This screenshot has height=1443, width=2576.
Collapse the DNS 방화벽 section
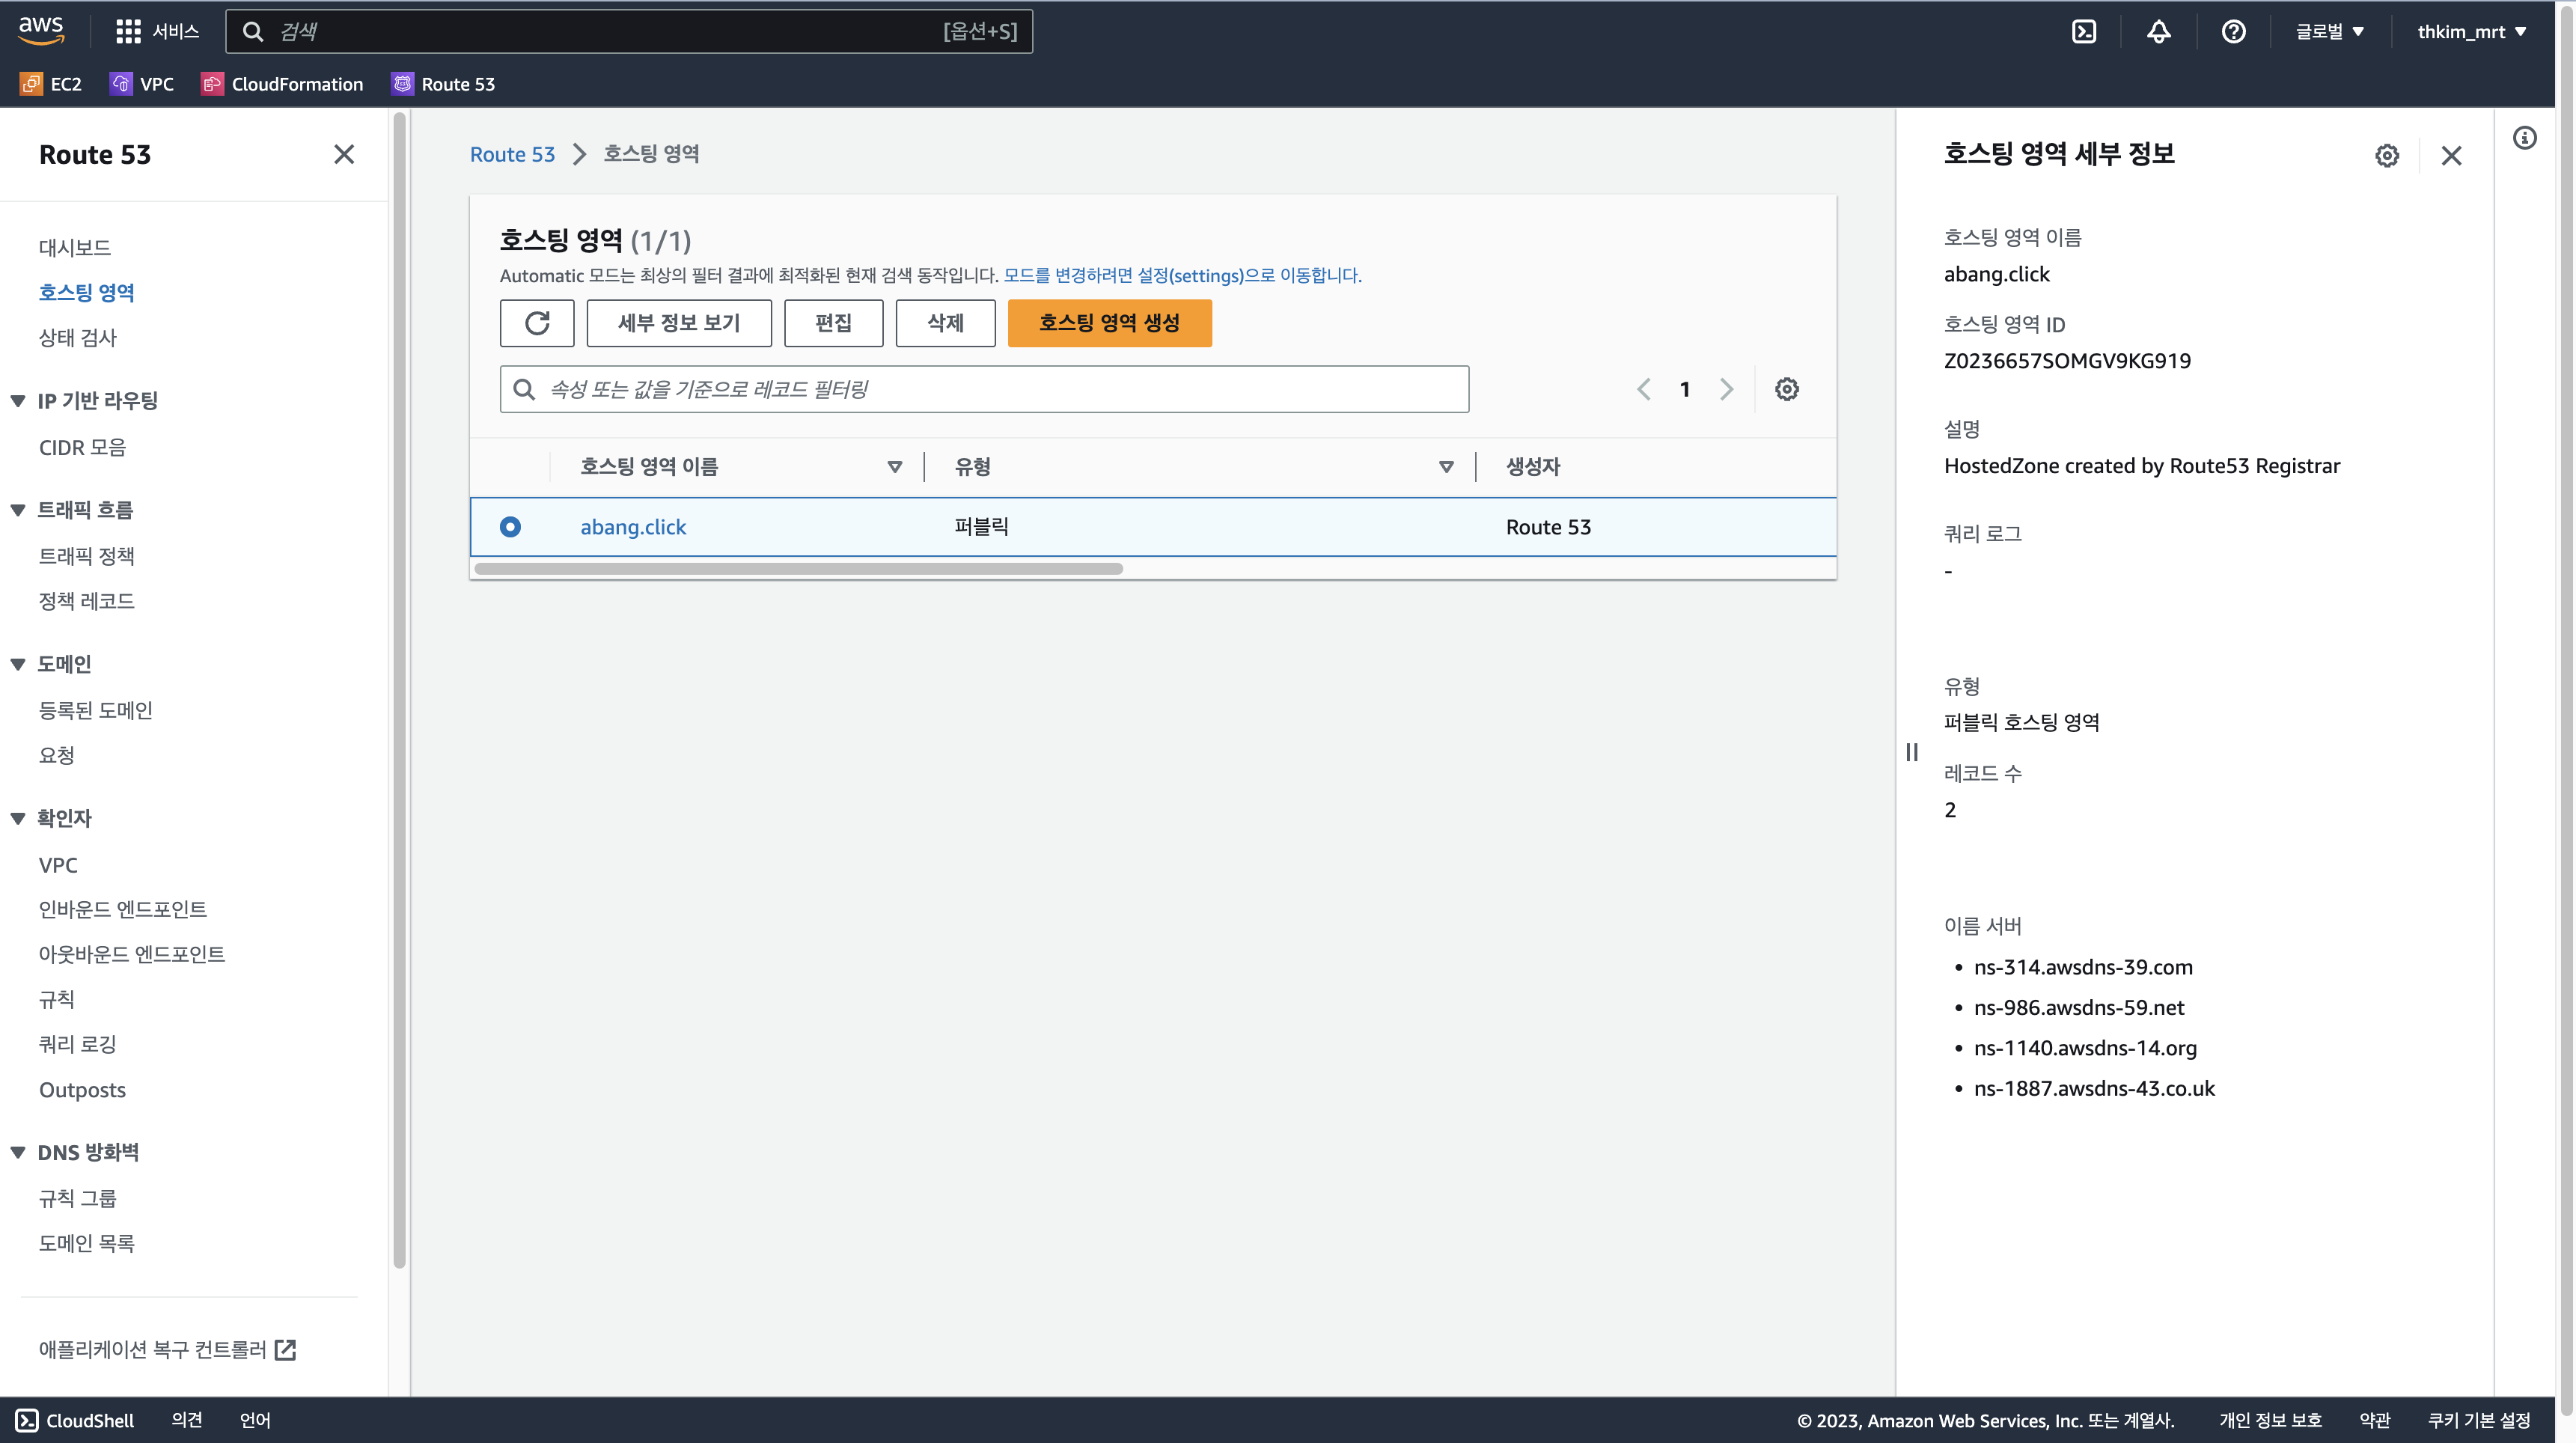point(18,1152)
